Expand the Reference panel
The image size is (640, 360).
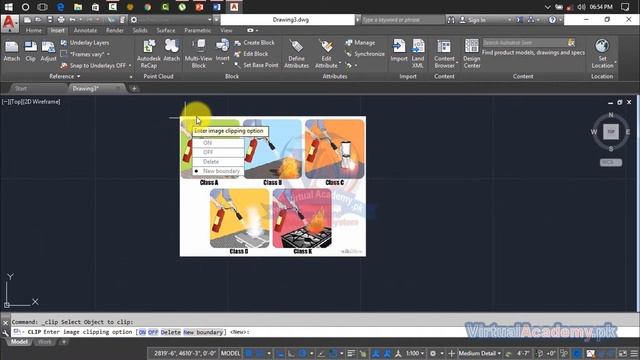coord(64,76)
